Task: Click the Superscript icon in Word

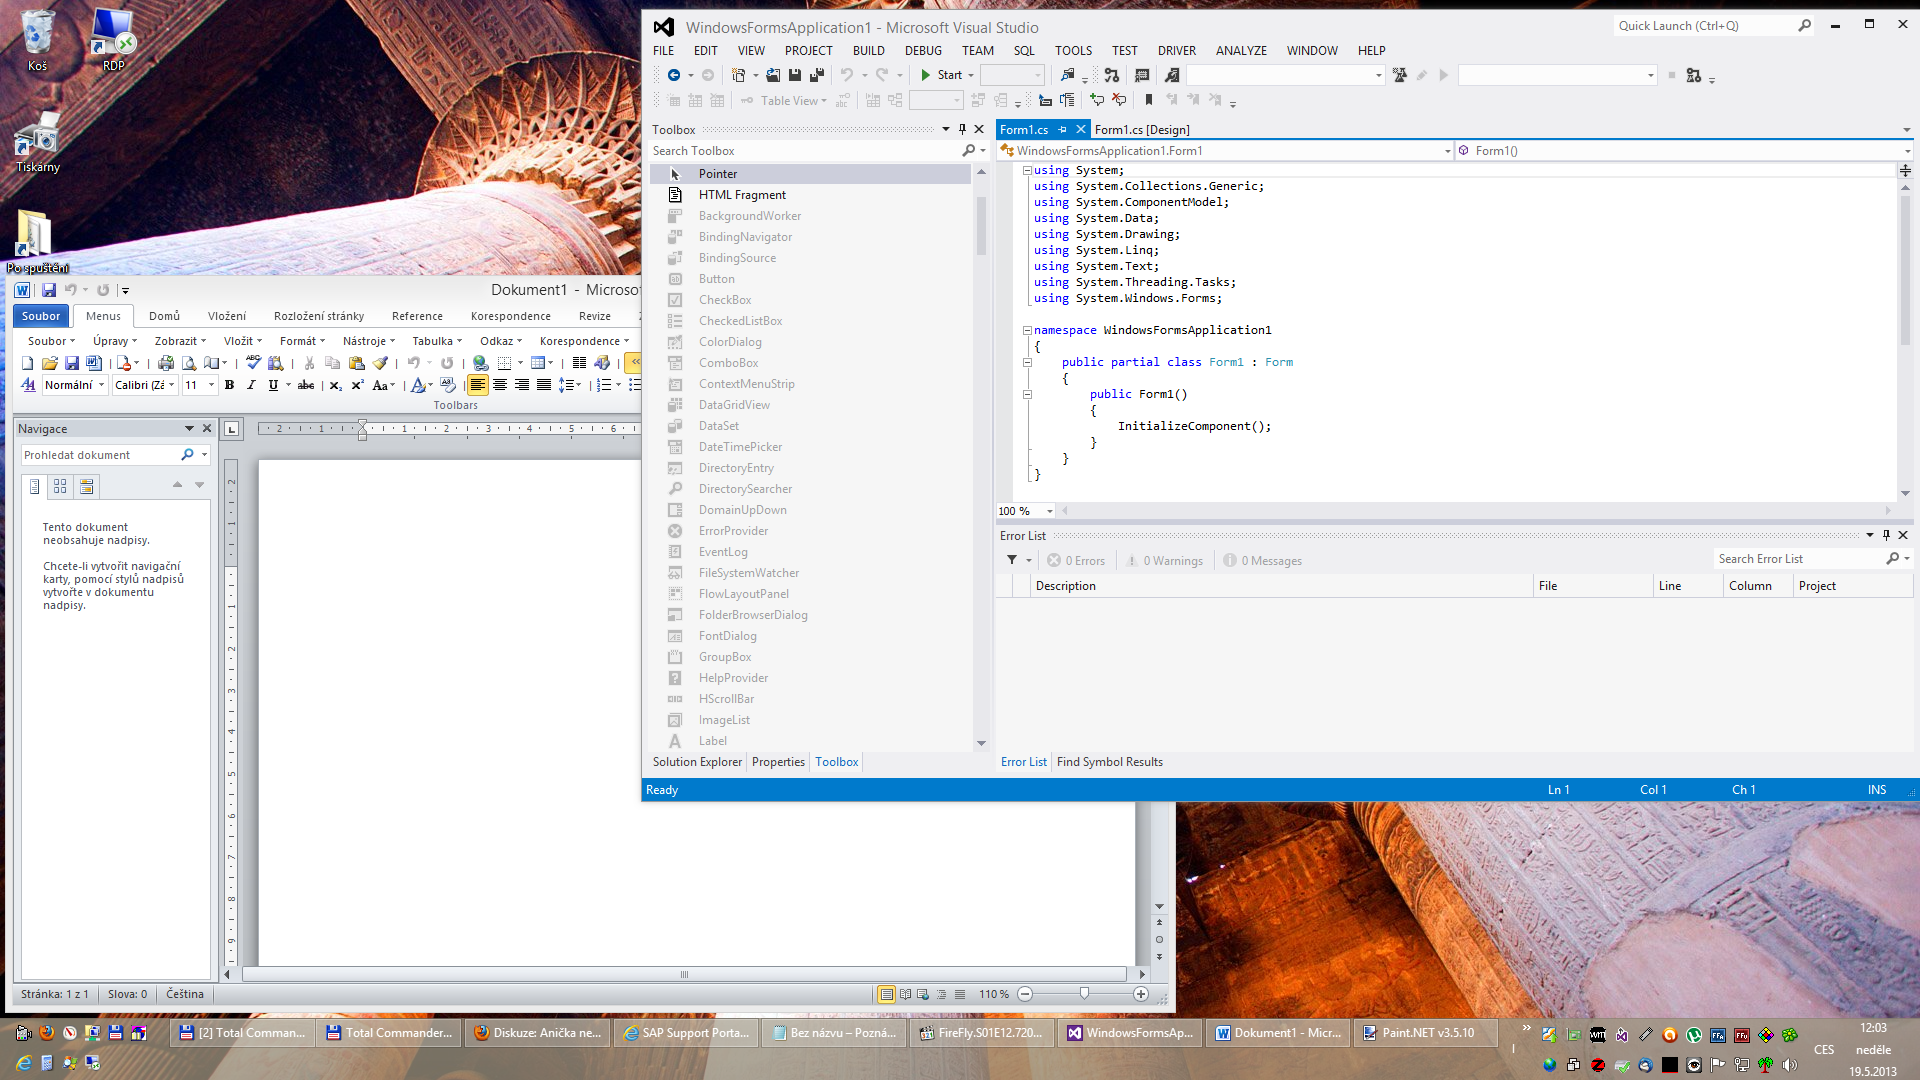Action: click(x=357, y=385)
